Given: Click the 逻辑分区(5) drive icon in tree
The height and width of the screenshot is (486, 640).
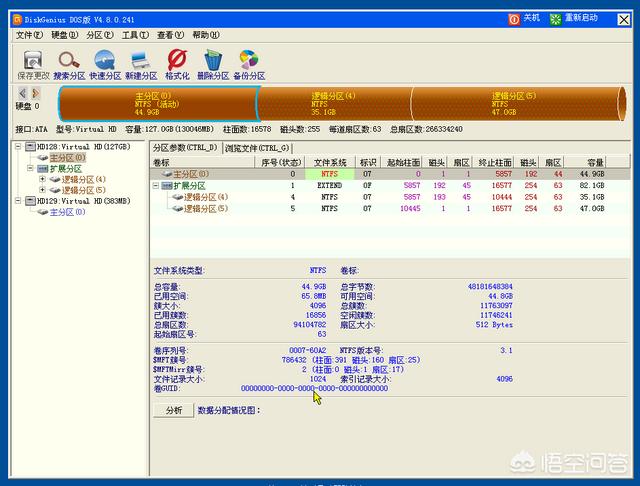Looking at the screenshot, I should tap(55, 190).
